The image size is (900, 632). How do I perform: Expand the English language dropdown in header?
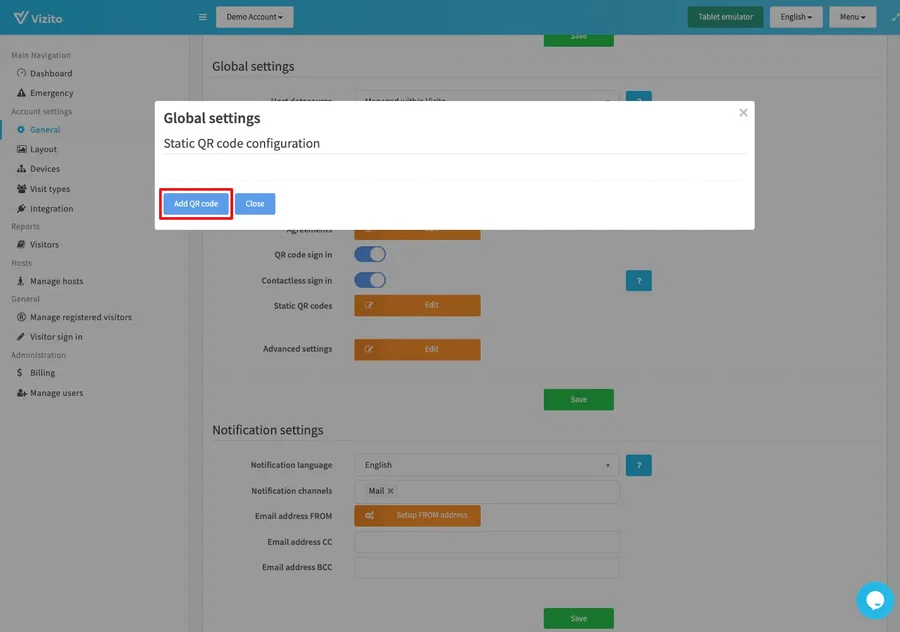coord(796,17)
